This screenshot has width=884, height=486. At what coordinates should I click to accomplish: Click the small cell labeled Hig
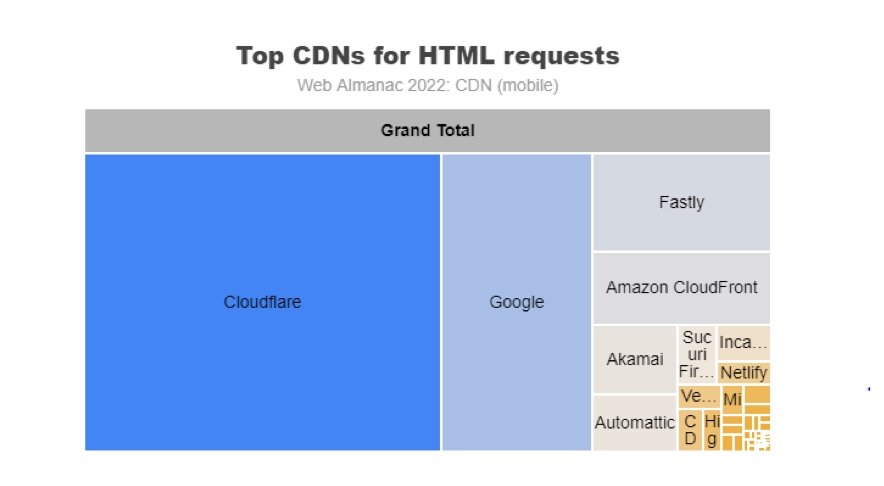click(x=711, y=430)
